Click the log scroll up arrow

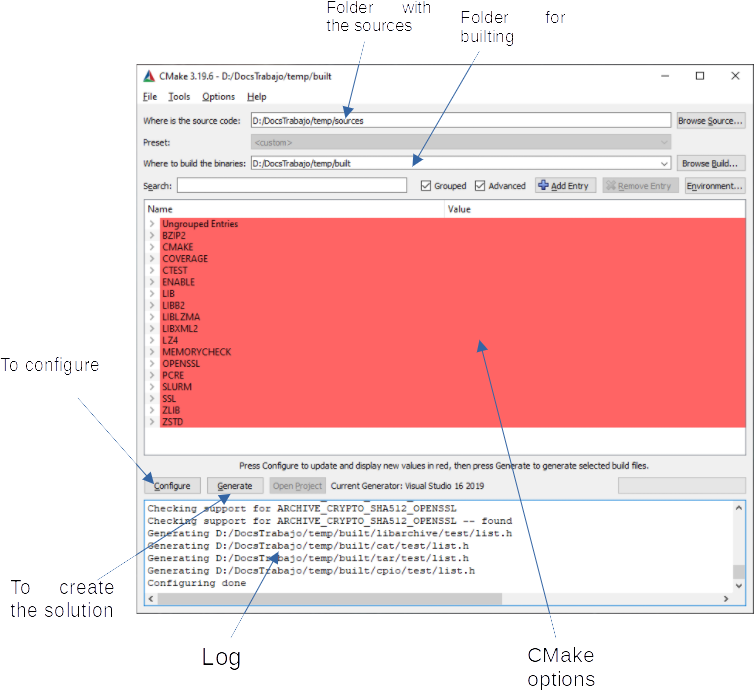[739, 508]
